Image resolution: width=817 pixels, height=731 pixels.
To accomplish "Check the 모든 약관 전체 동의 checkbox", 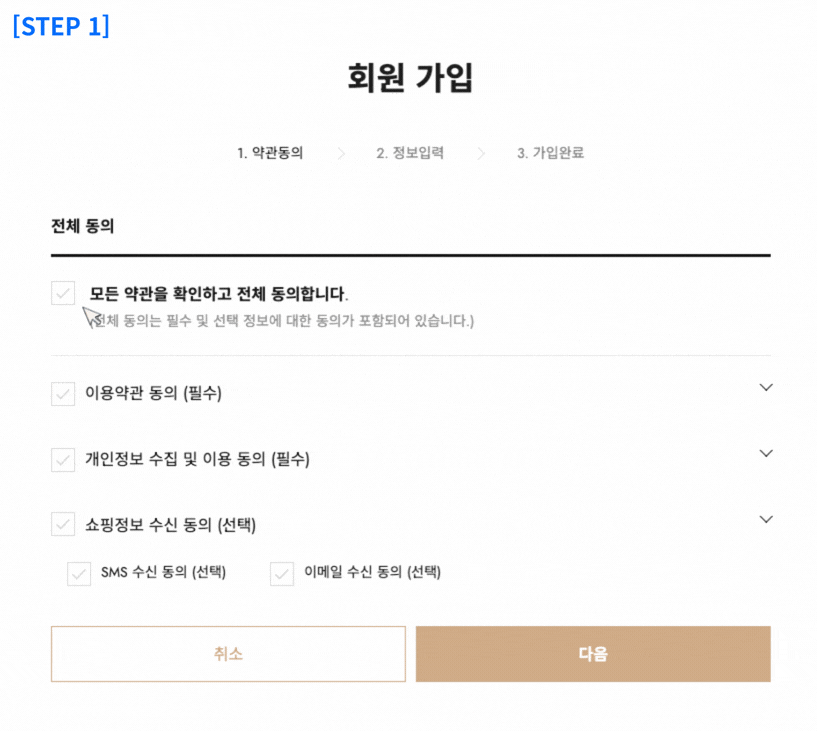I will coord(63,292).
